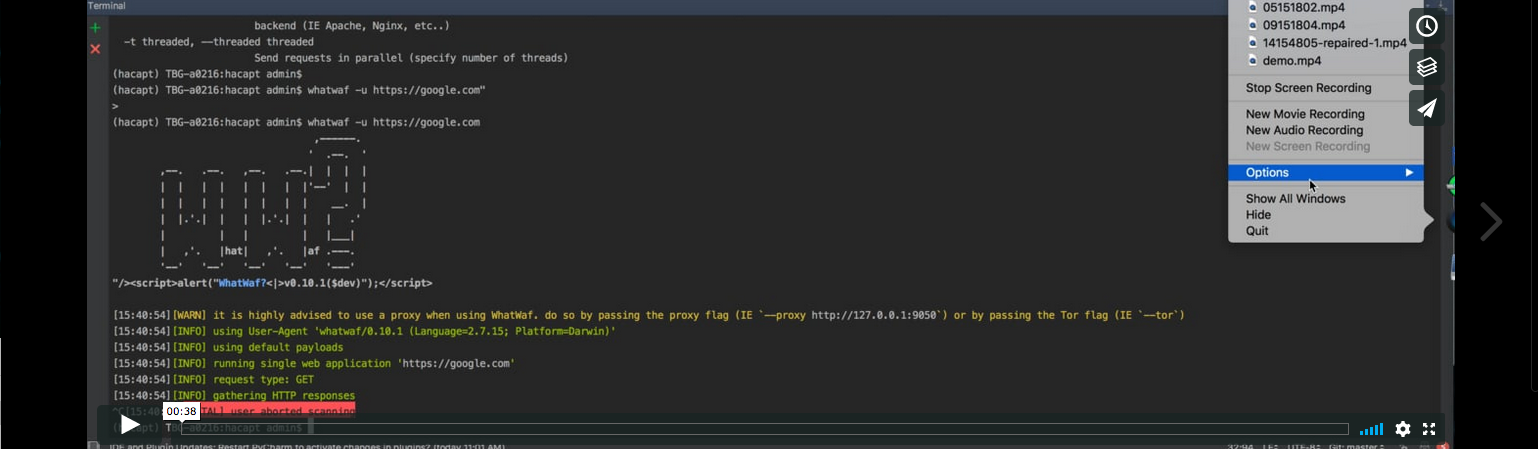Screen dimensions: 1538x449
Task: Share video with the paper plane icon
Action: pyautogui.click(x=1427, y=108)
